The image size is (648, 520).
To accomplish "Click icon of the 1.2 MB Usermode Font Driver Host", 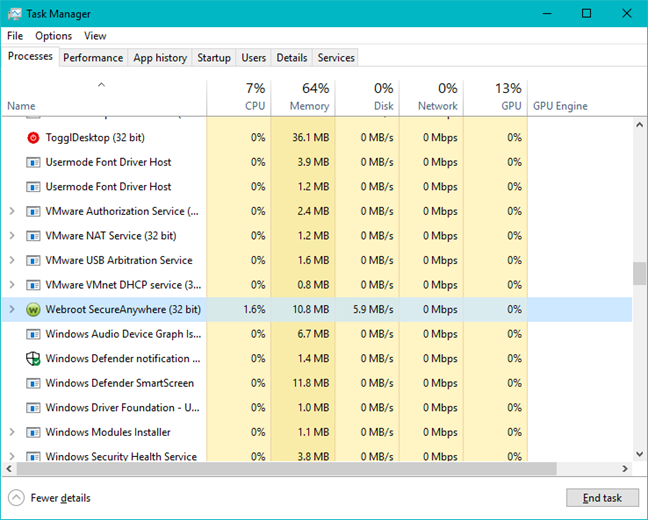I will point(33,187).
